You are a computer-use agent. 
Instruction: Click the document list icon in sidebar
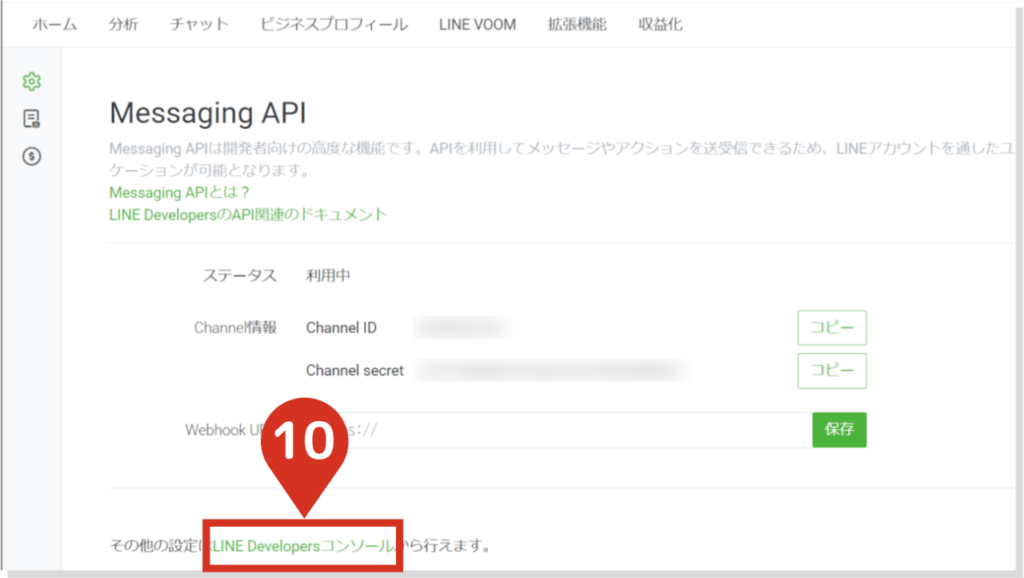click(32, 119)
